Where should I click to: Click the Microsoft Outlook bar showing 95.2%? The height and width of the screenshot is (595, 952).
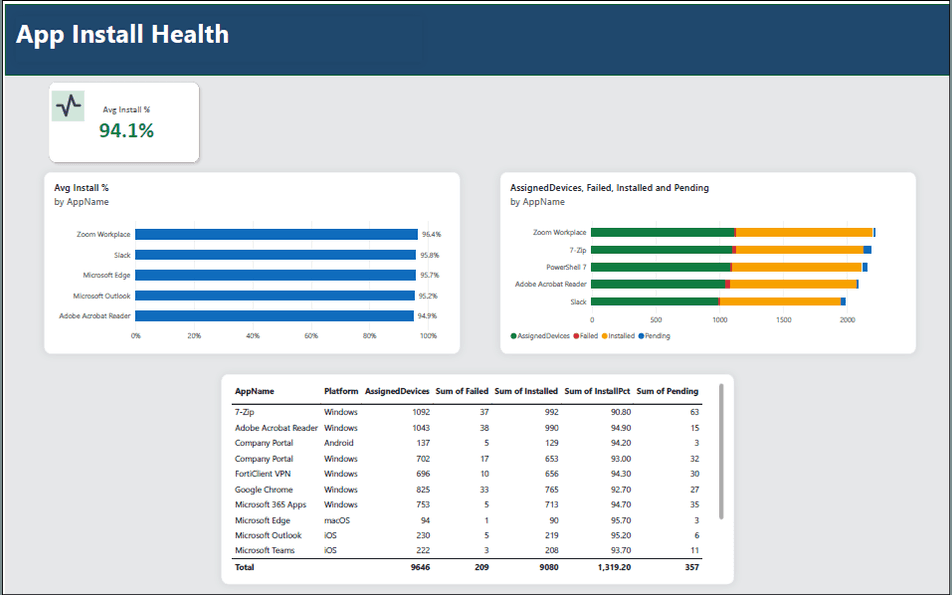click(275, 296)
